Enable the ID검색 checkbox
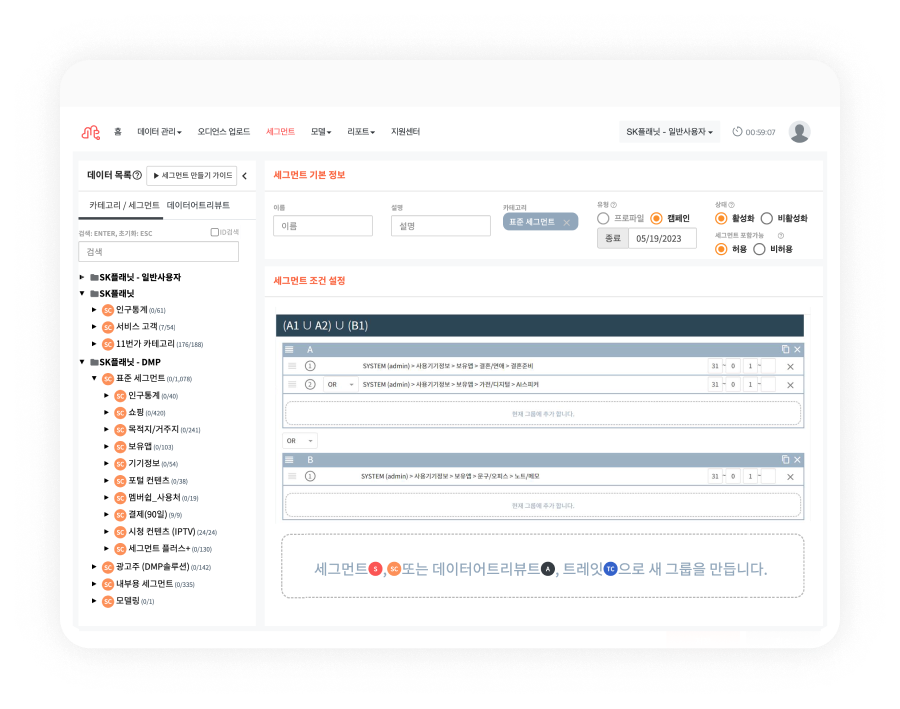 214,232
